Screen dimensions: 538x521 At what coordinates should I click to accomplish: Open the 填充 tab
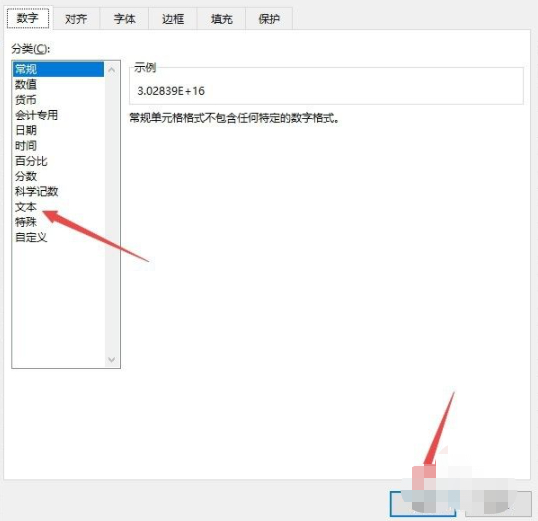[221, 19]
